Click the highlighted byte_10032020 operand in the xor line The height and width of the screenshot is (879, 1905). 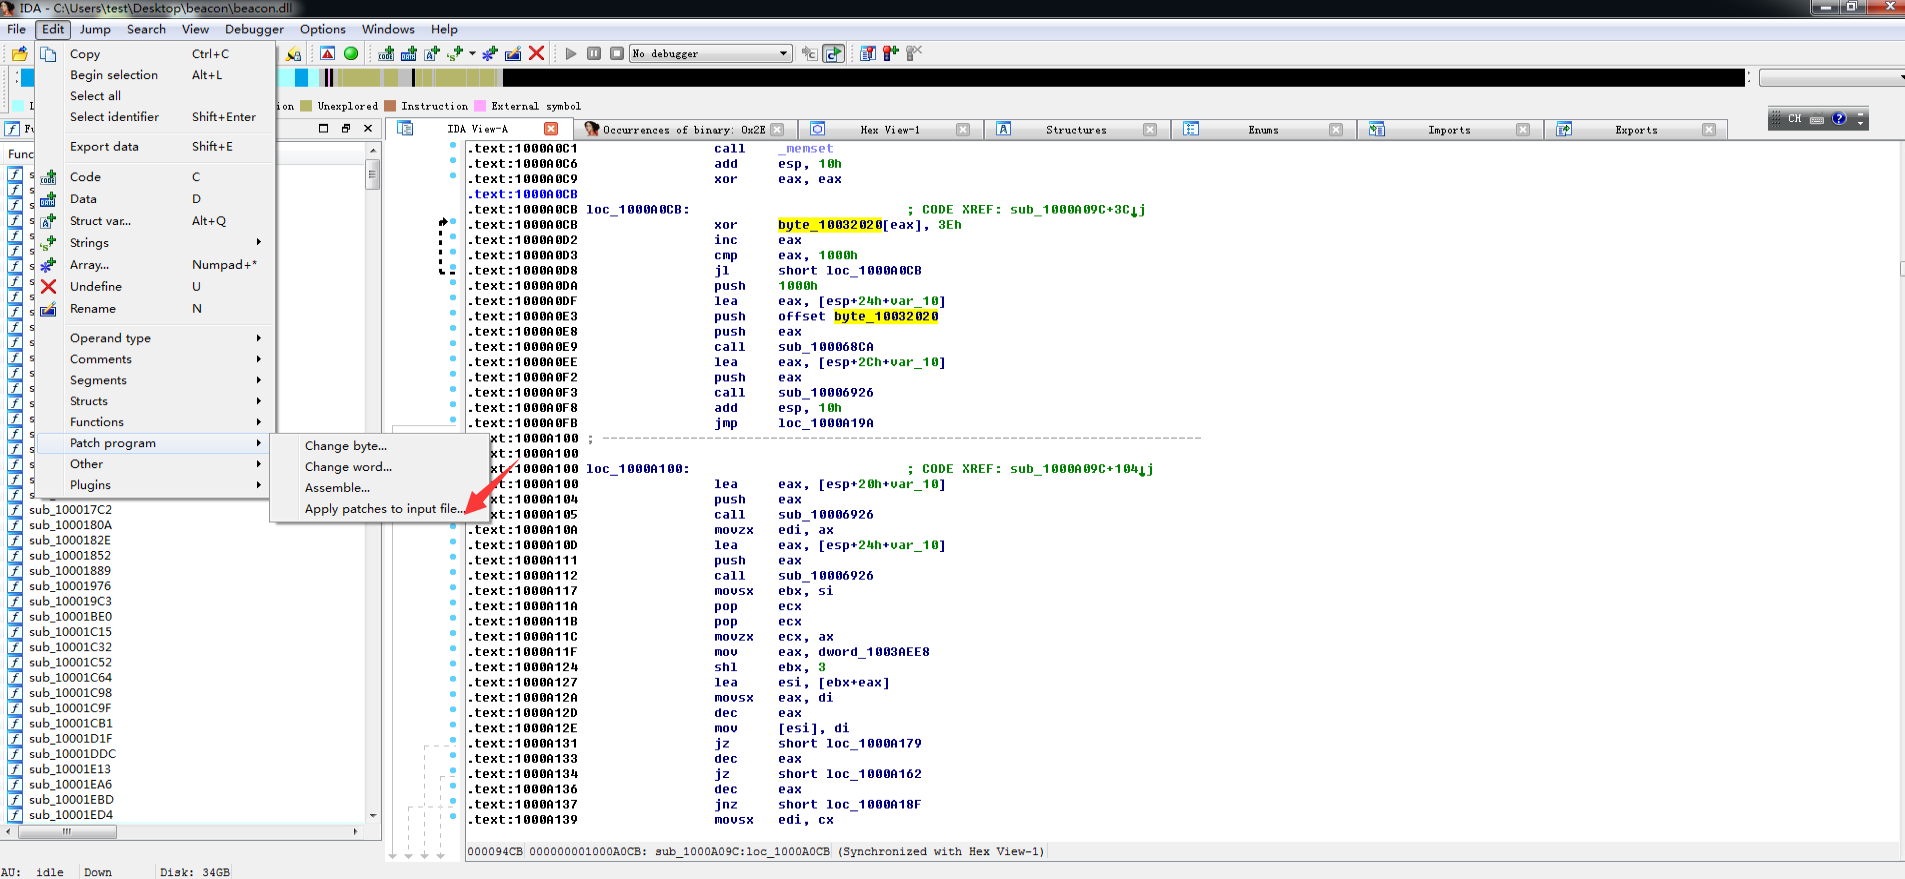830,225
